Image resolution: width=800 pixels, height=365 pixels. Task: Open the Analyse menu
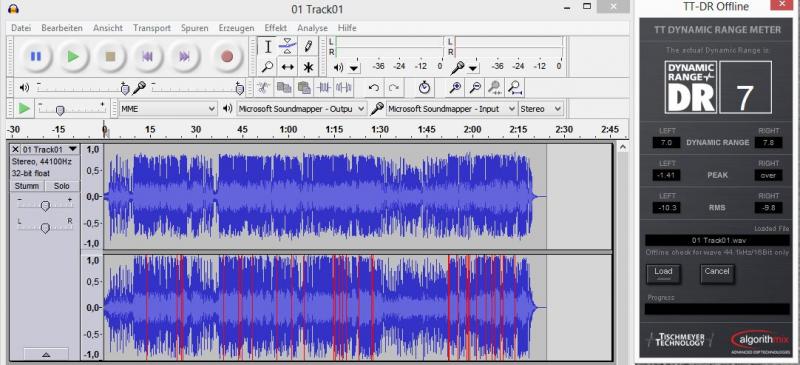(x=312, y=28)
